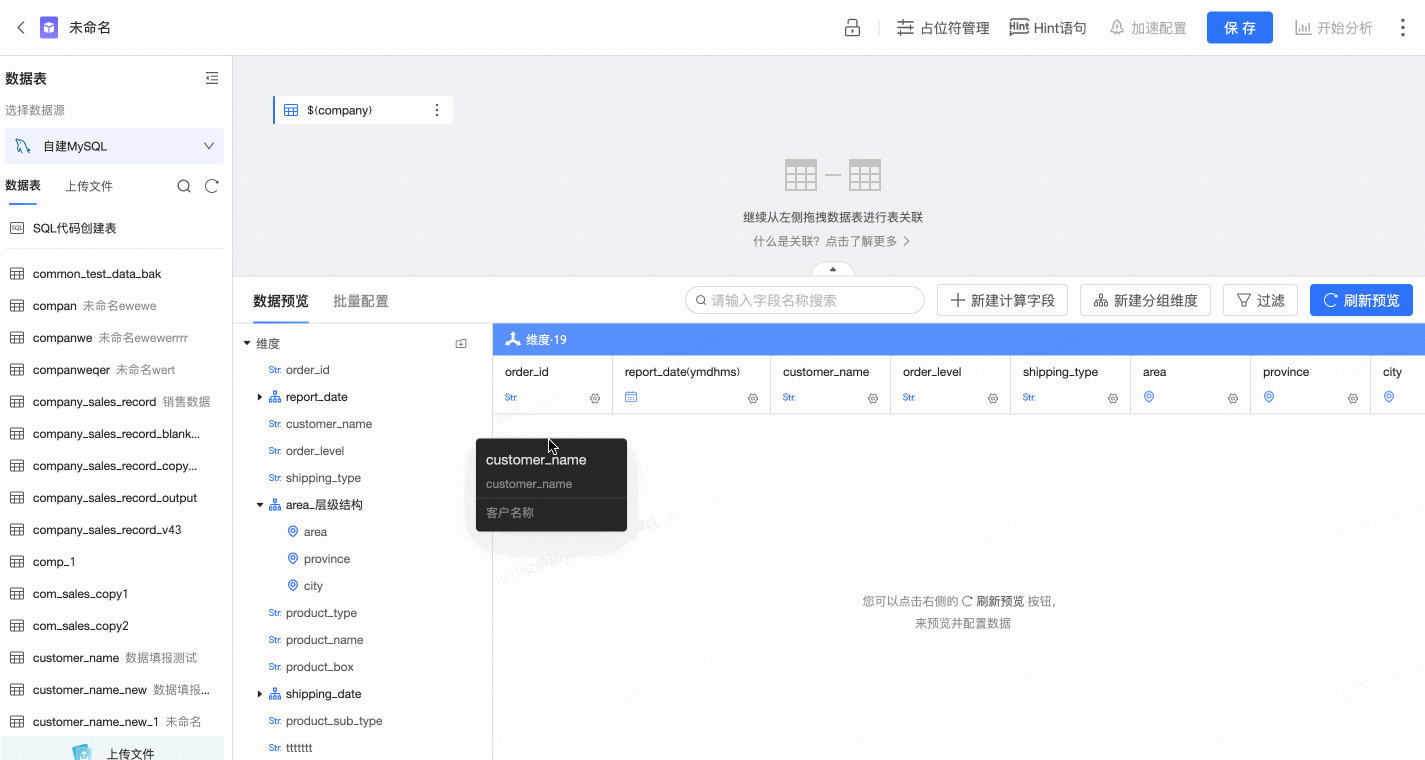Click SQL代码创建表 option
The image size is (1425, 760).
(x=75, y=228)
